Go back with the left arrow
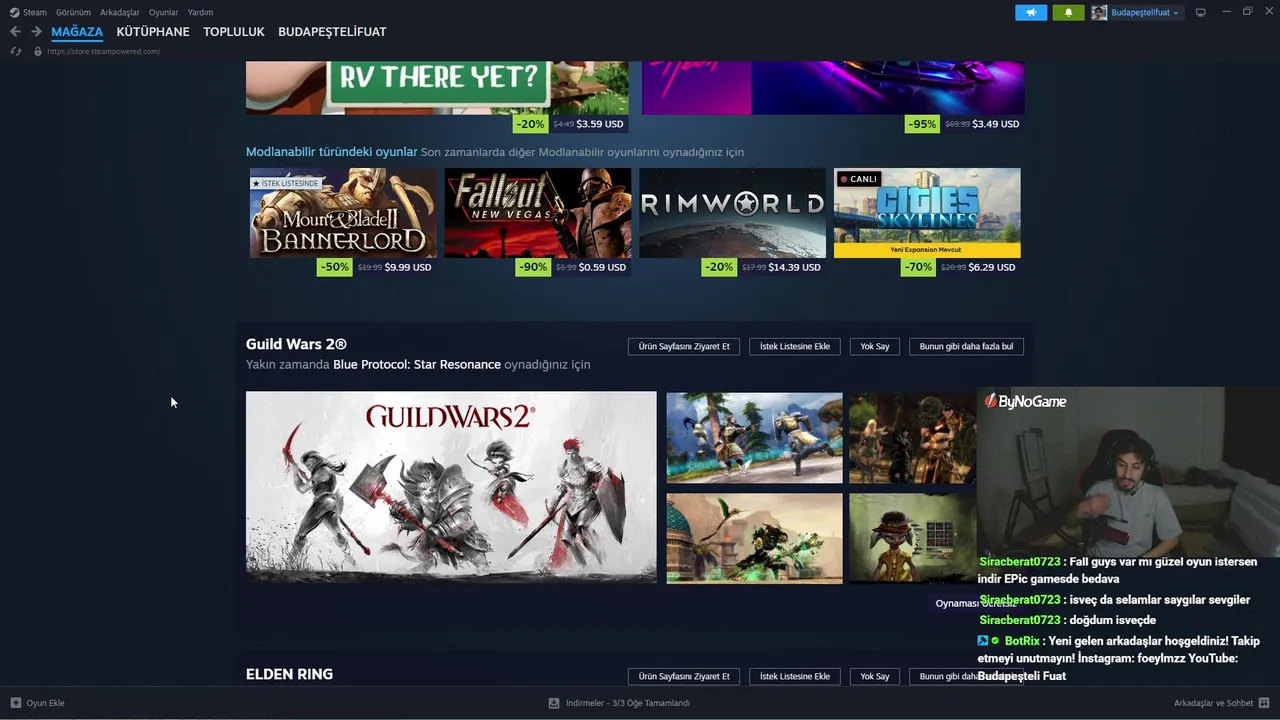Image resolution: width=1280 pixels, height=720 pixels. pyautogui.click(x=15, y=32)
